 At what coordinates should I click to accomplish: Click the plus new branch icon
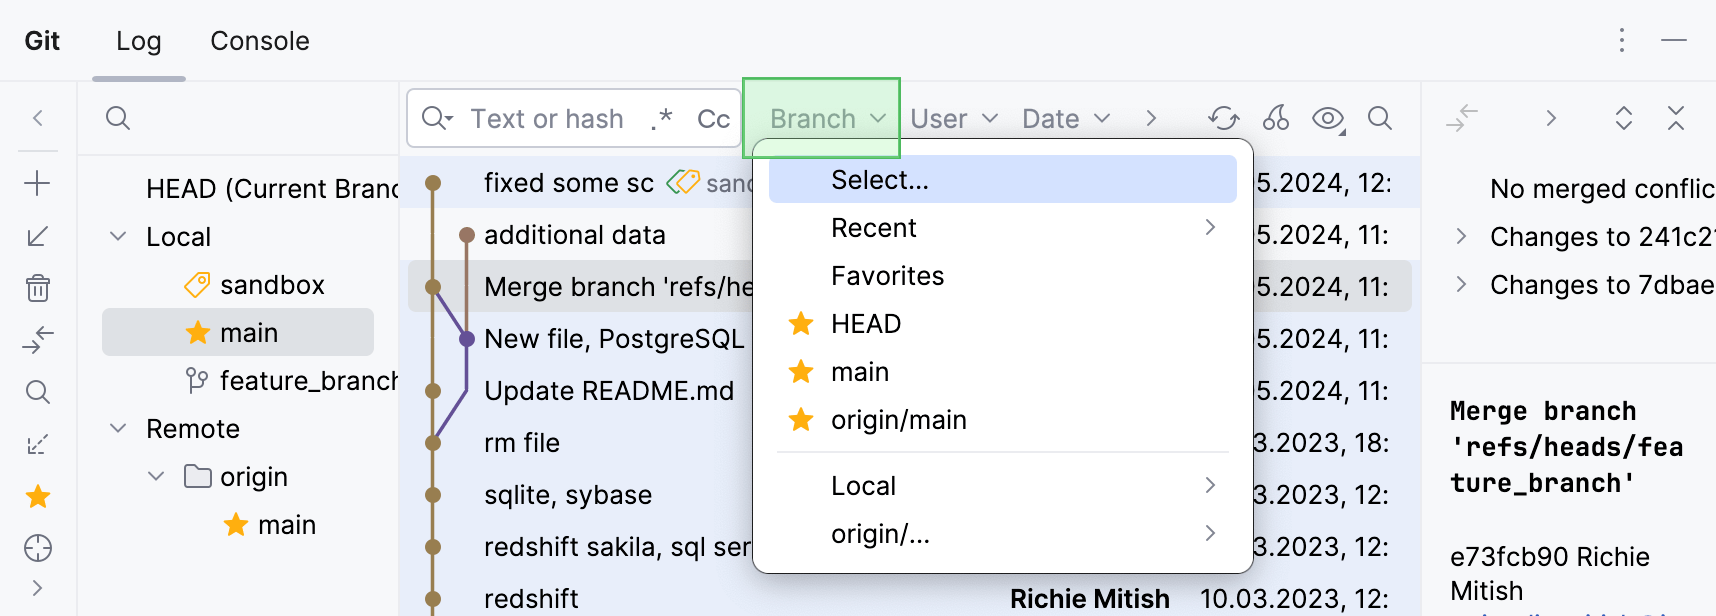[38, 183]
